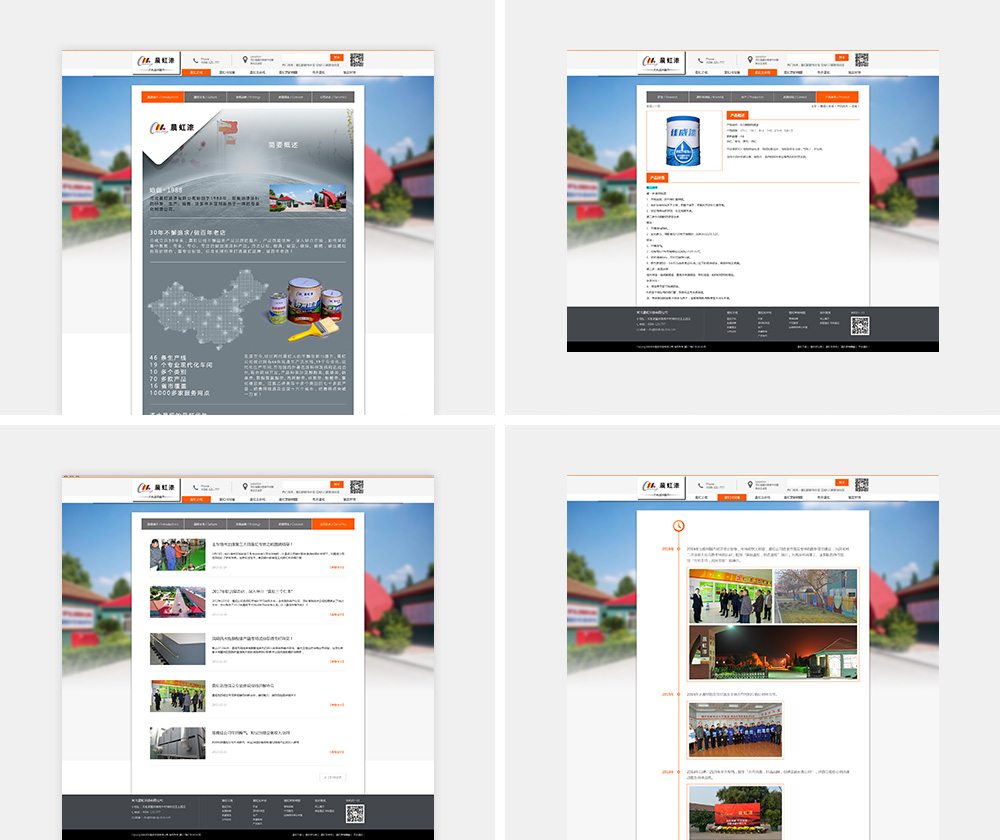The height and width of the screenshot is (840, 1000).
Task: Click the footer QR code on the news list page
Action: pos(354,813)
